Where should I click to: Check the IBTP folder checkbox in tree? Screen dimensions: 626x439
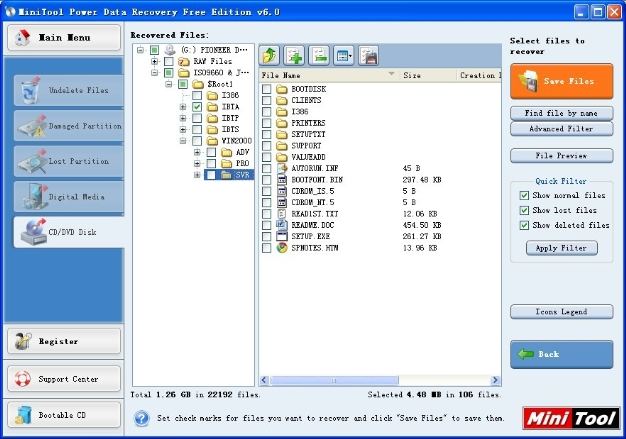point(197,118)
